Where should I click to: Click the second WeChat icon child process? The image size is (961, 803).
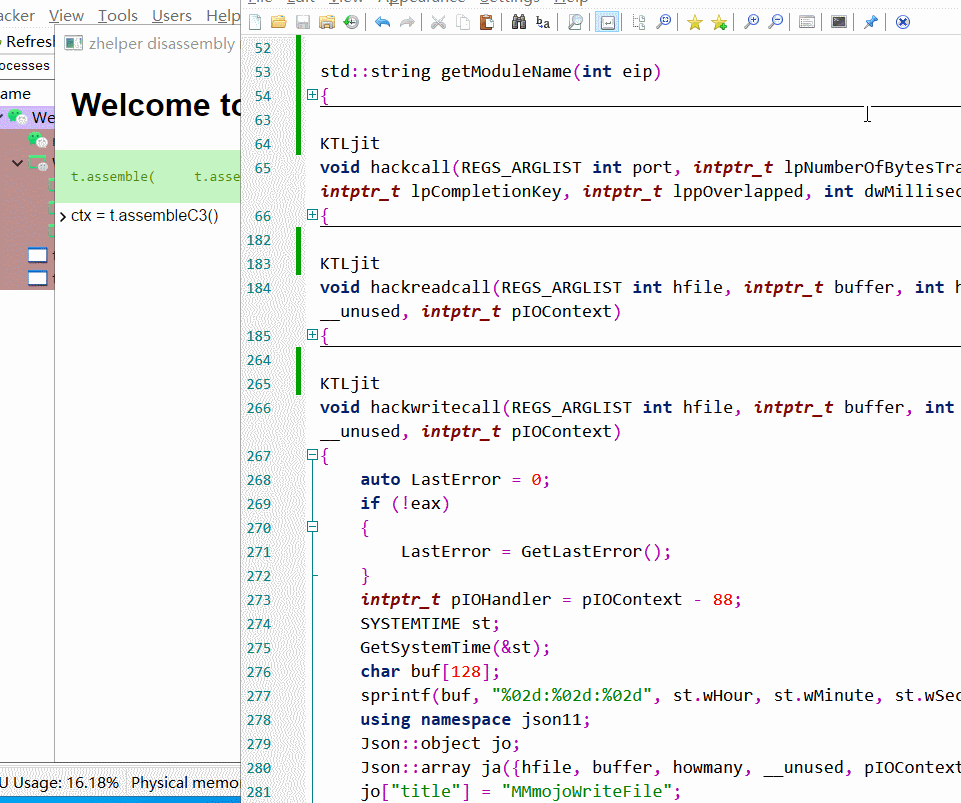pos(38,164)
